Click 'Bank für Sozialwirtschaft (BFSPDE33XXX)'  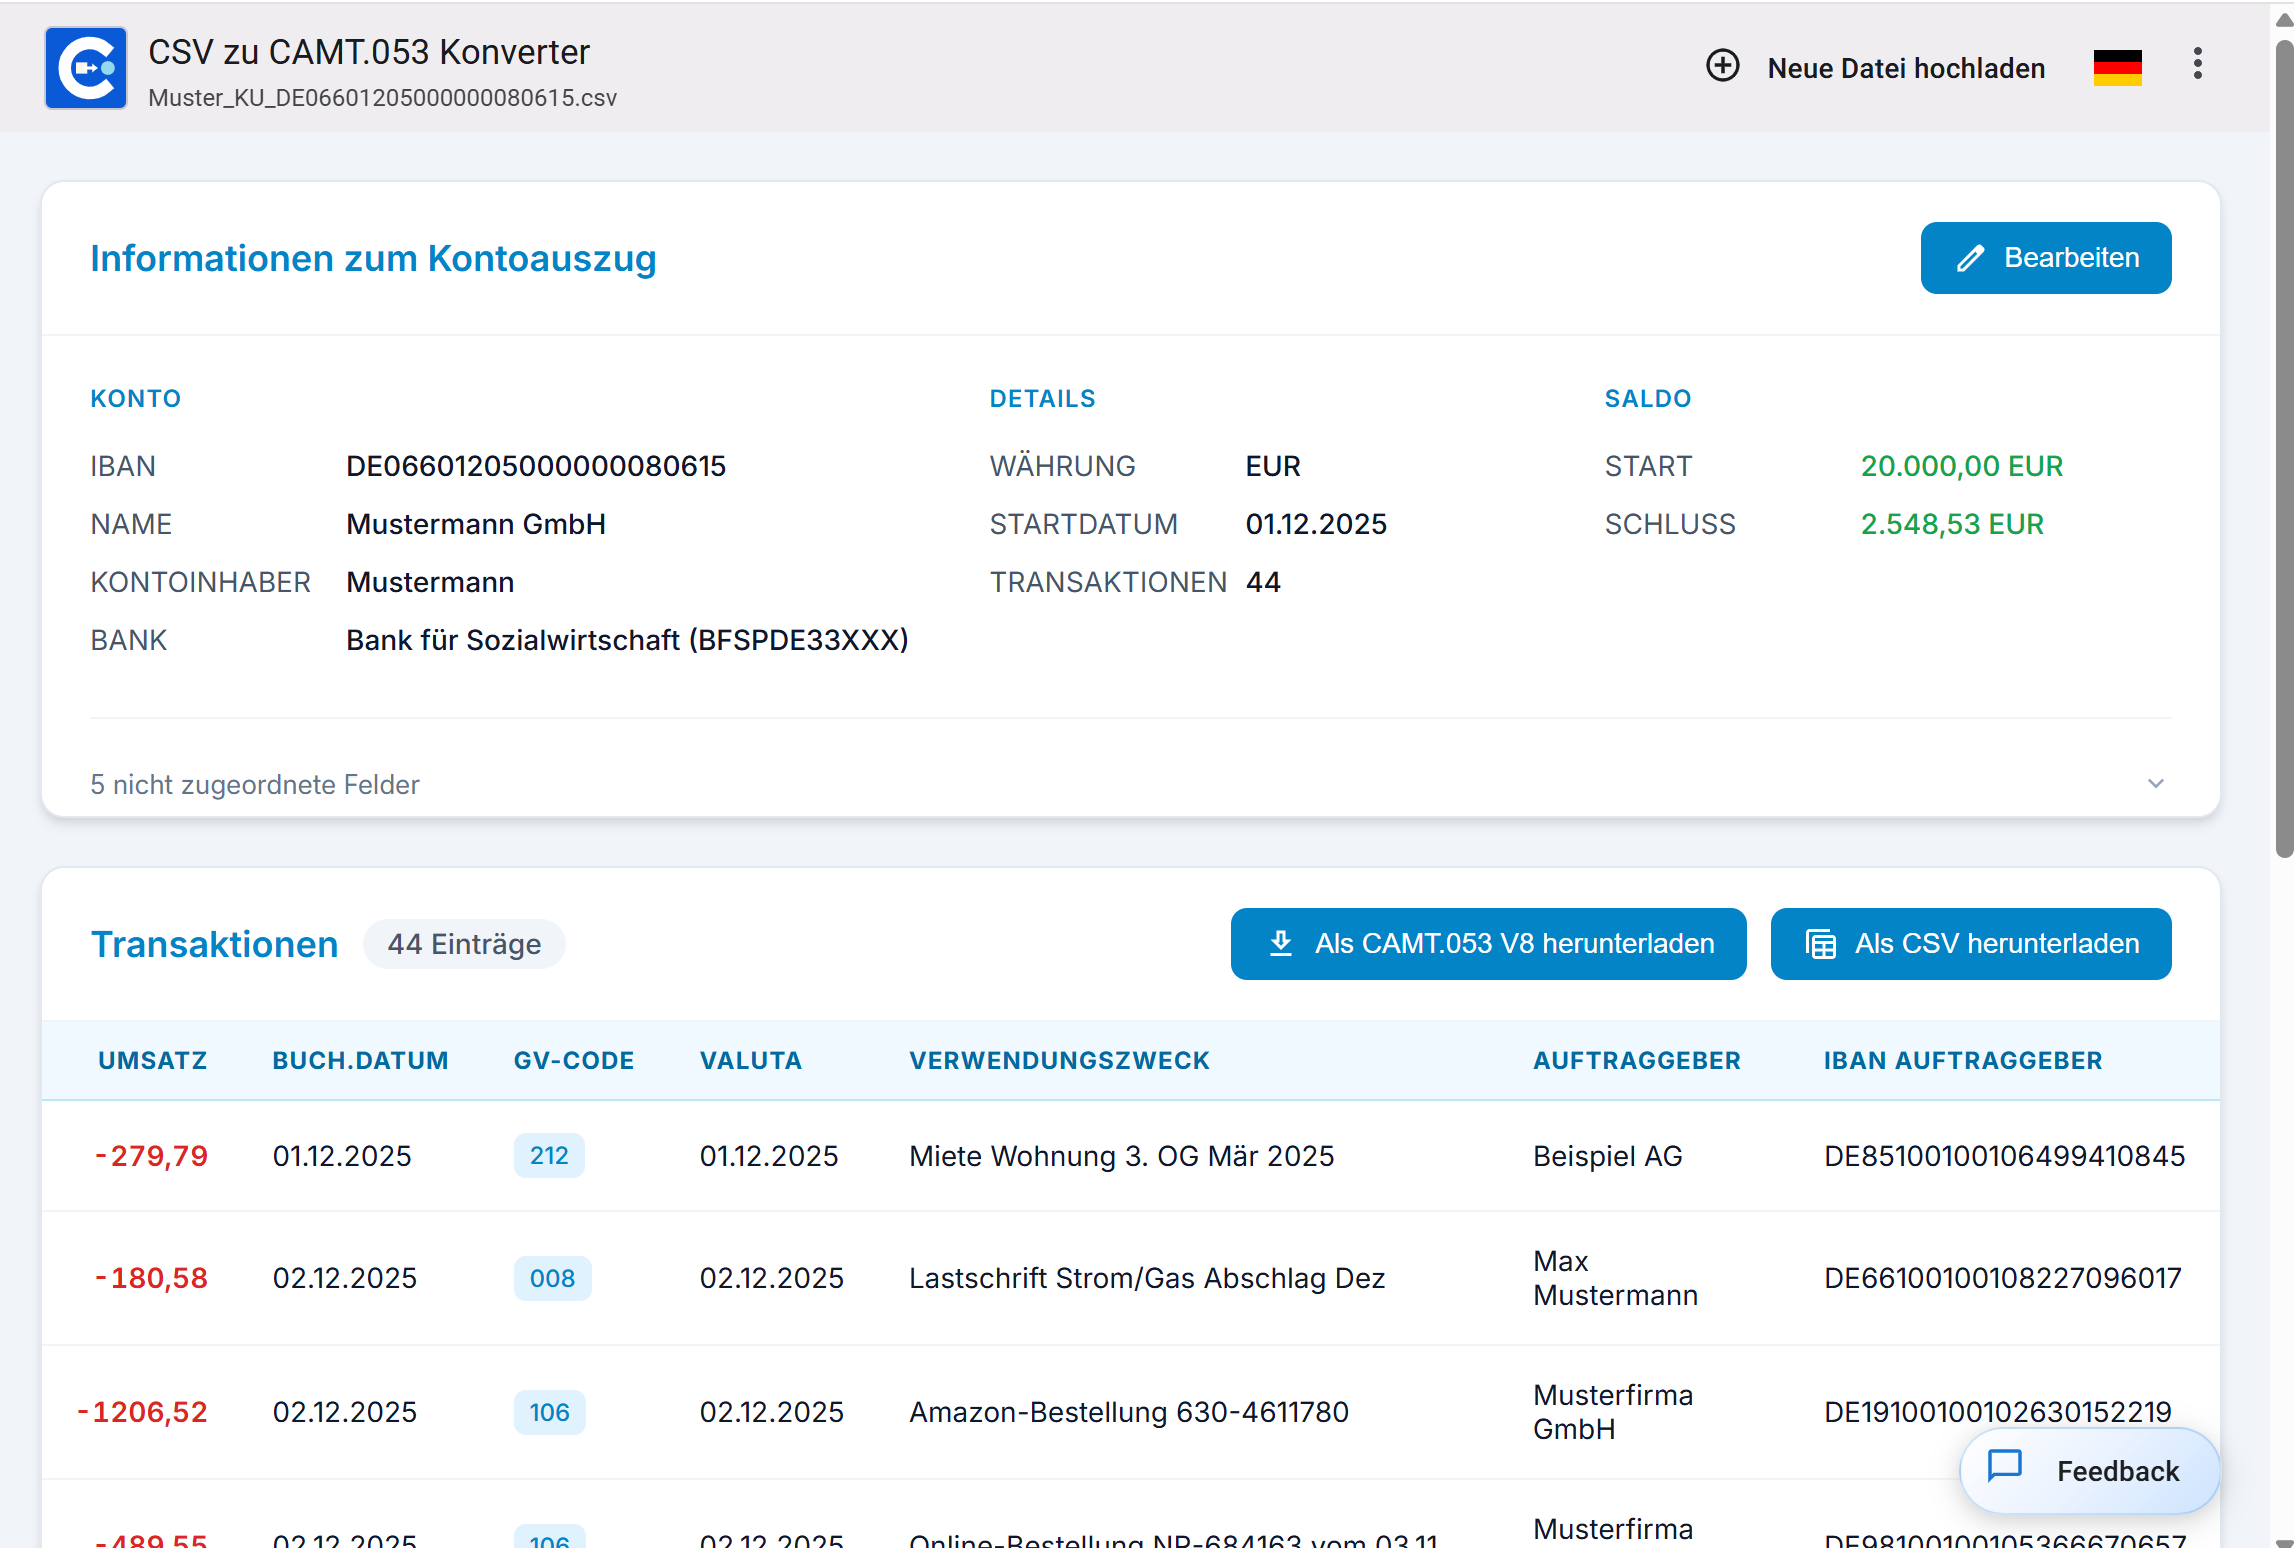tap(627, 641)
